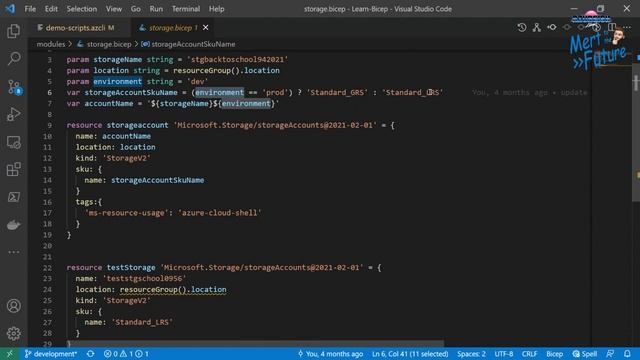This screenshot has width=640, height=360.
Task: Open editor More Actions ellipsis
Action: [x=627, y=27]
